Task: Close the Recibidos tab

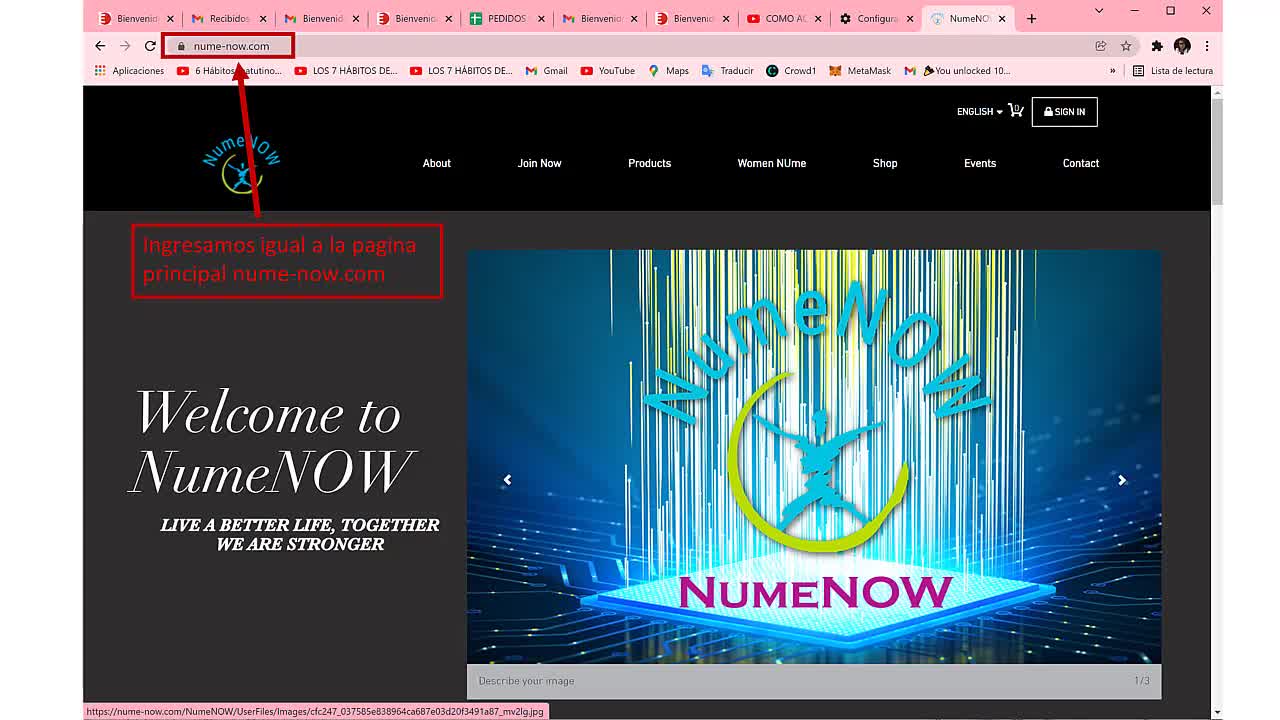Action: [263, 18]
